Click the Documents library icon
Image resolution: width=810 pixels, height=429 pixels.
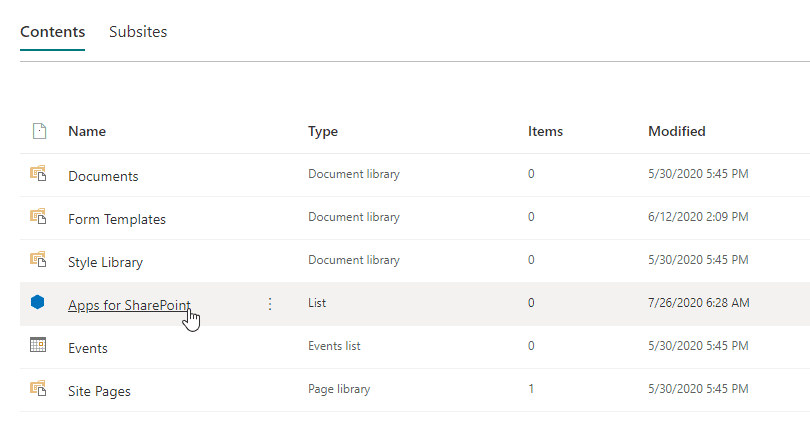pyautogui.click(x=38, y=174)
